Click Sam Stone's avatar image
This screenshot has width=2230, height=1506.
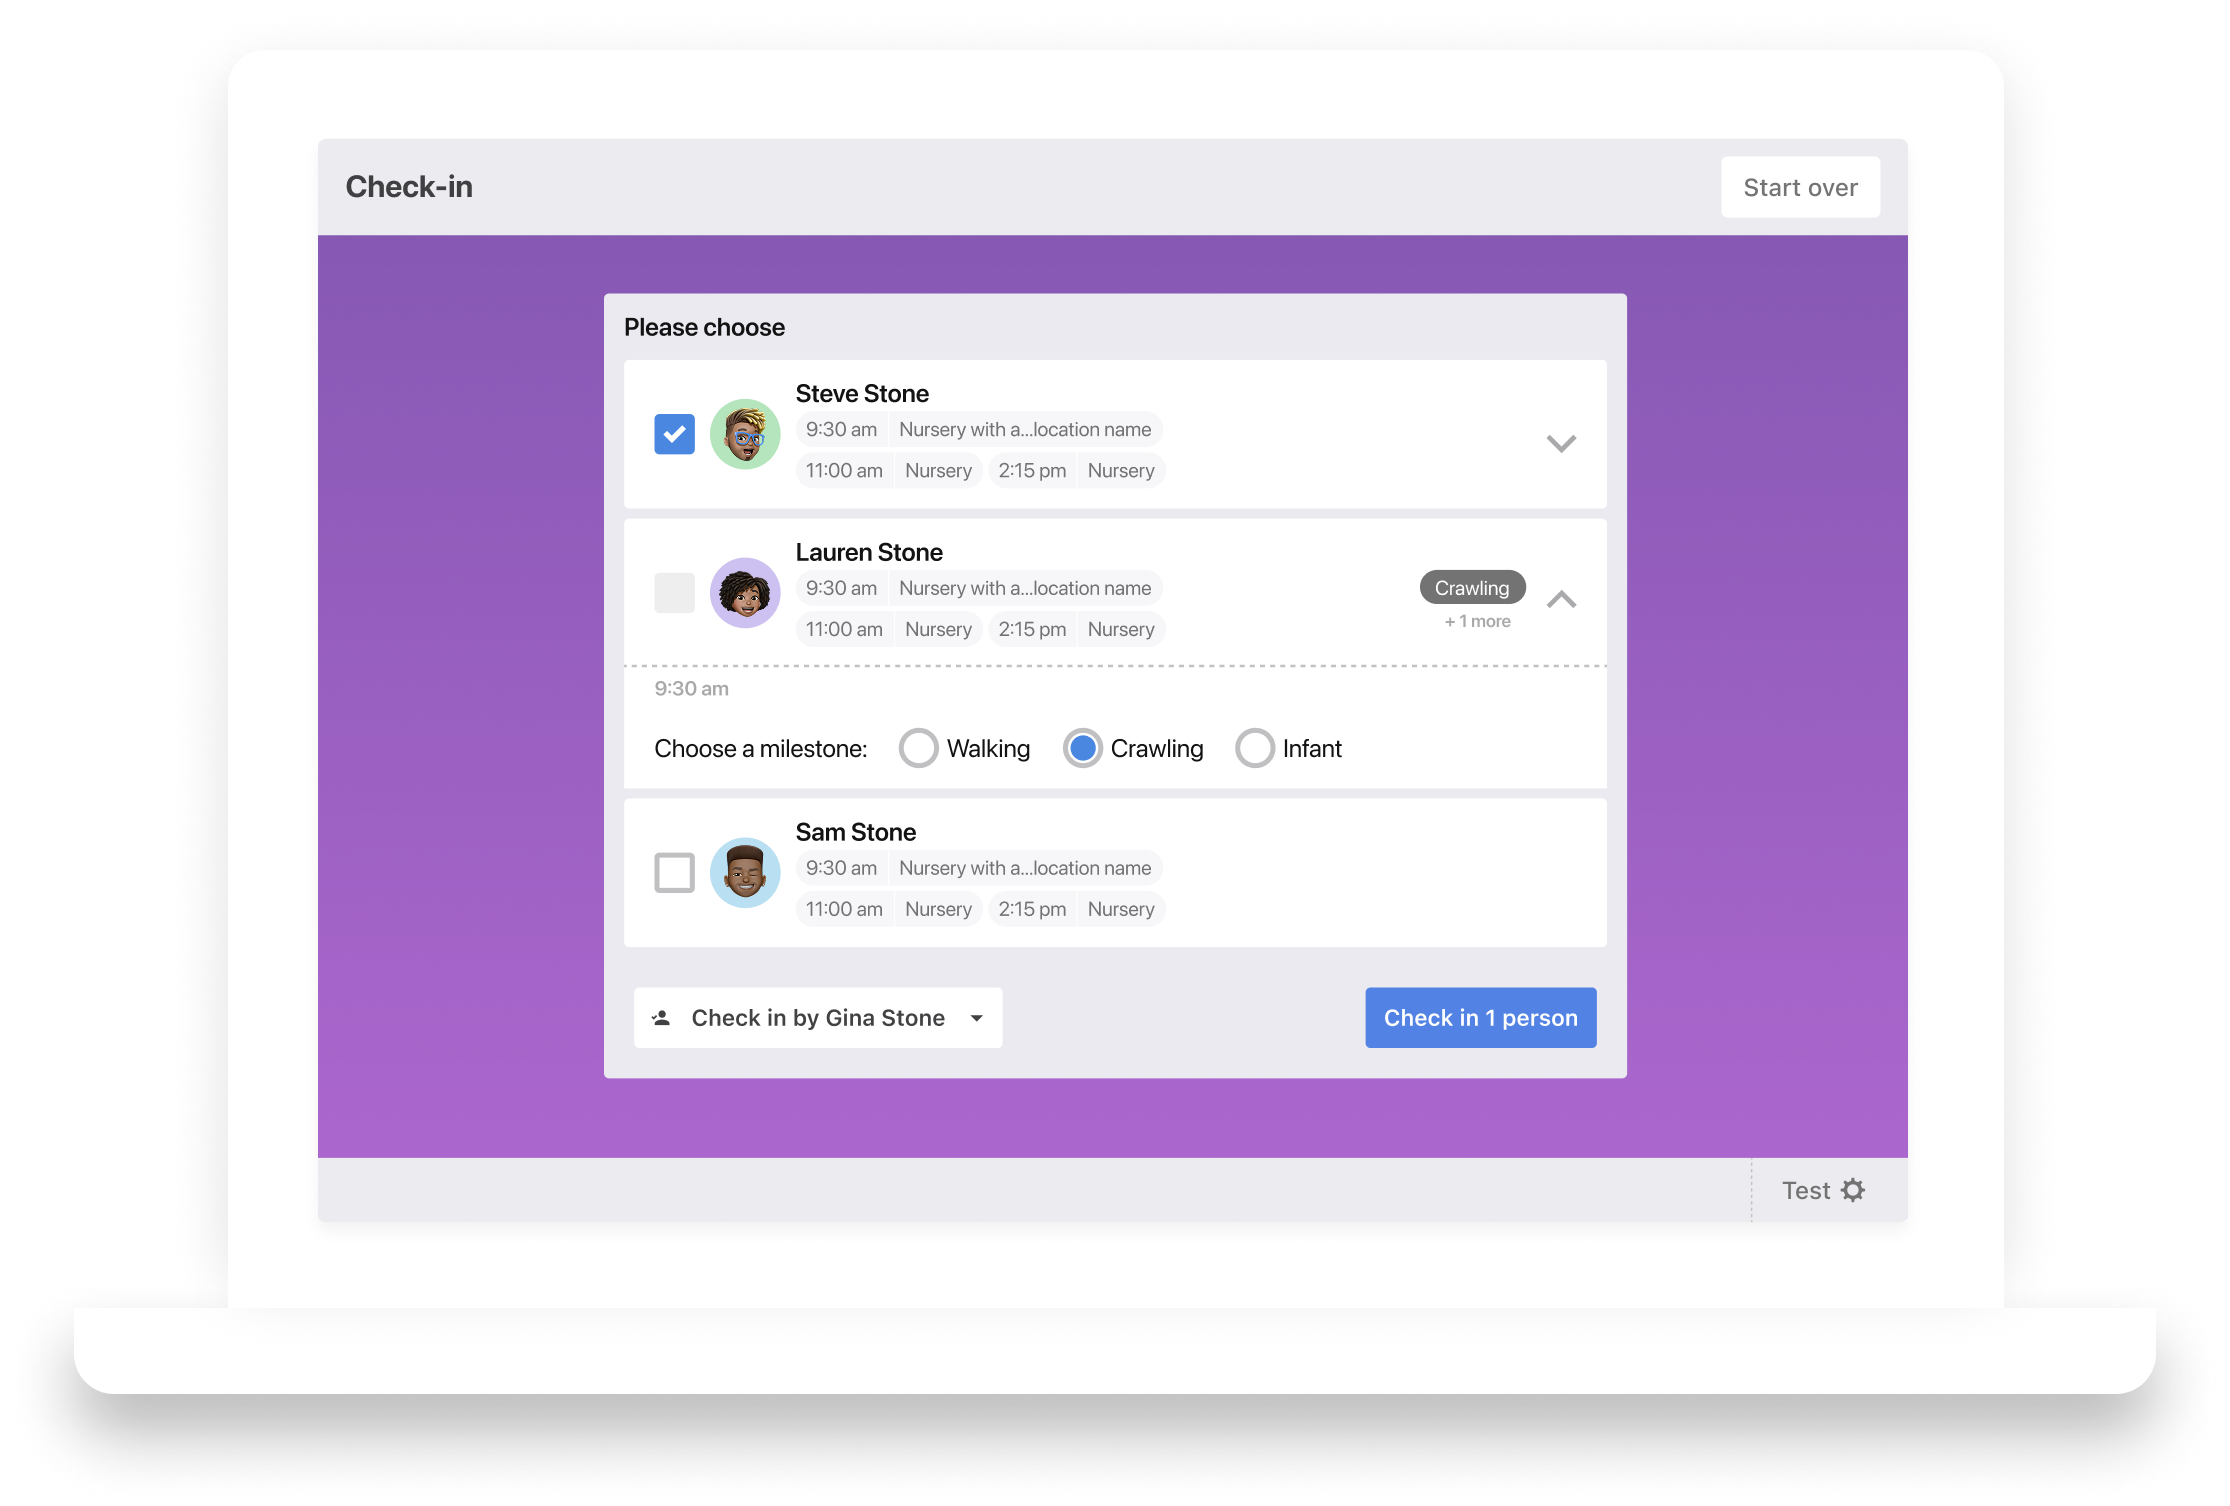[745, 872]
